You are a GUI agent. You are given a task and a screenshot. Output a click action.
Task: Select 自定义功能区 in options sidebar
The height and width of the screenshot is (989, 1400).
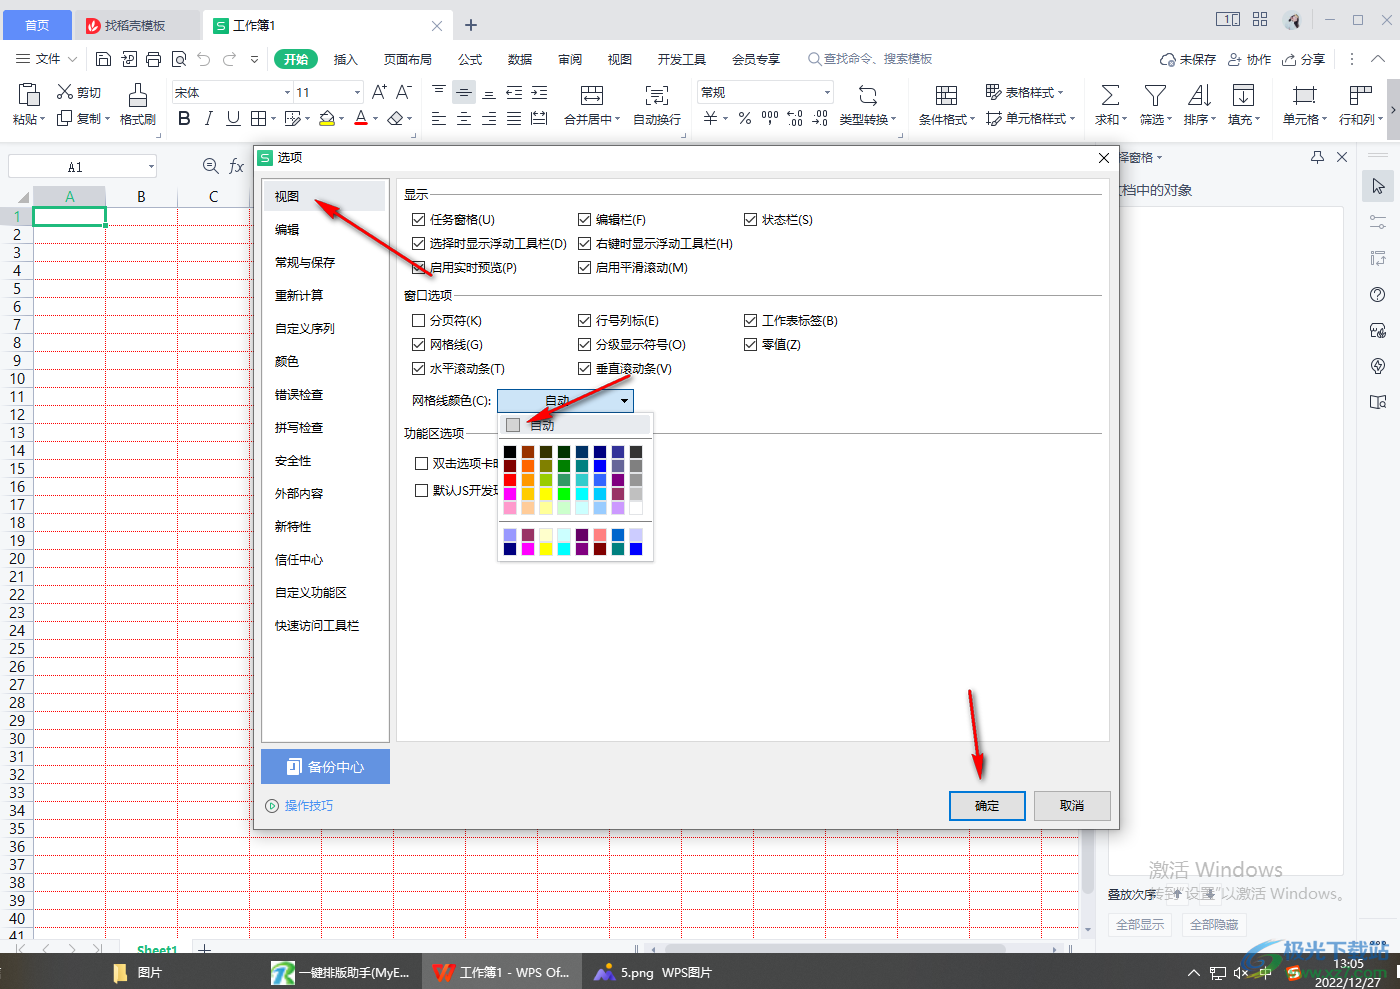coord(311,592)
